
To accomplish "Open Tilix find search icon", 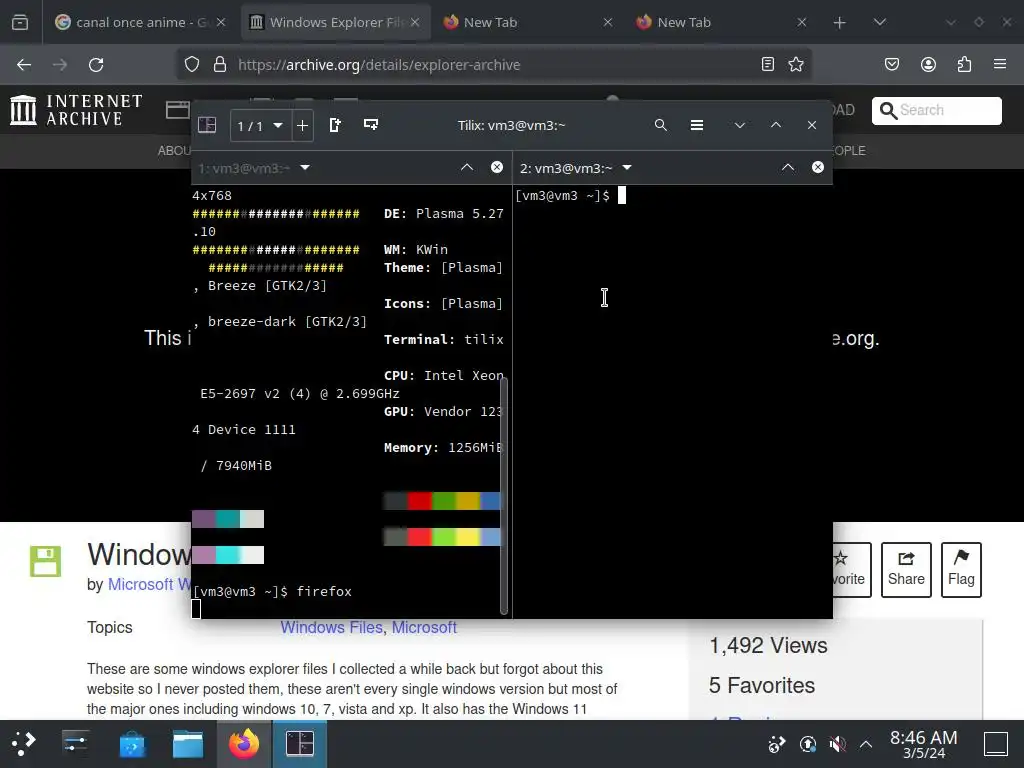I will tap(661, 125).
